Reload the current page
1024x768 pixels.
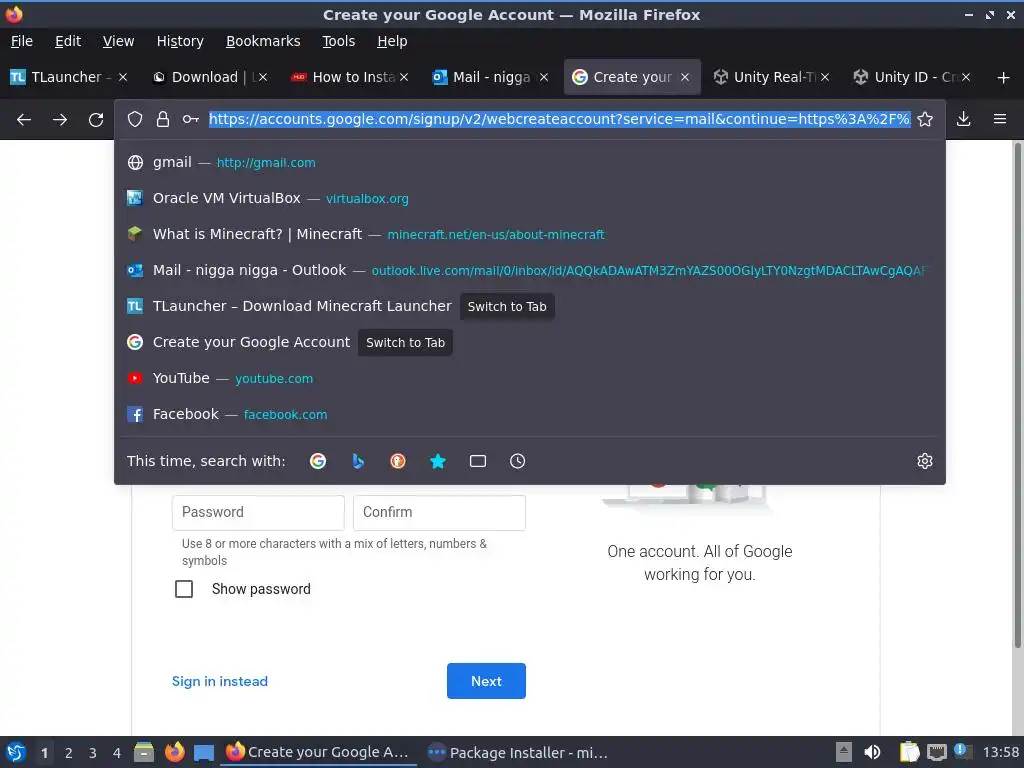[96, 120]
